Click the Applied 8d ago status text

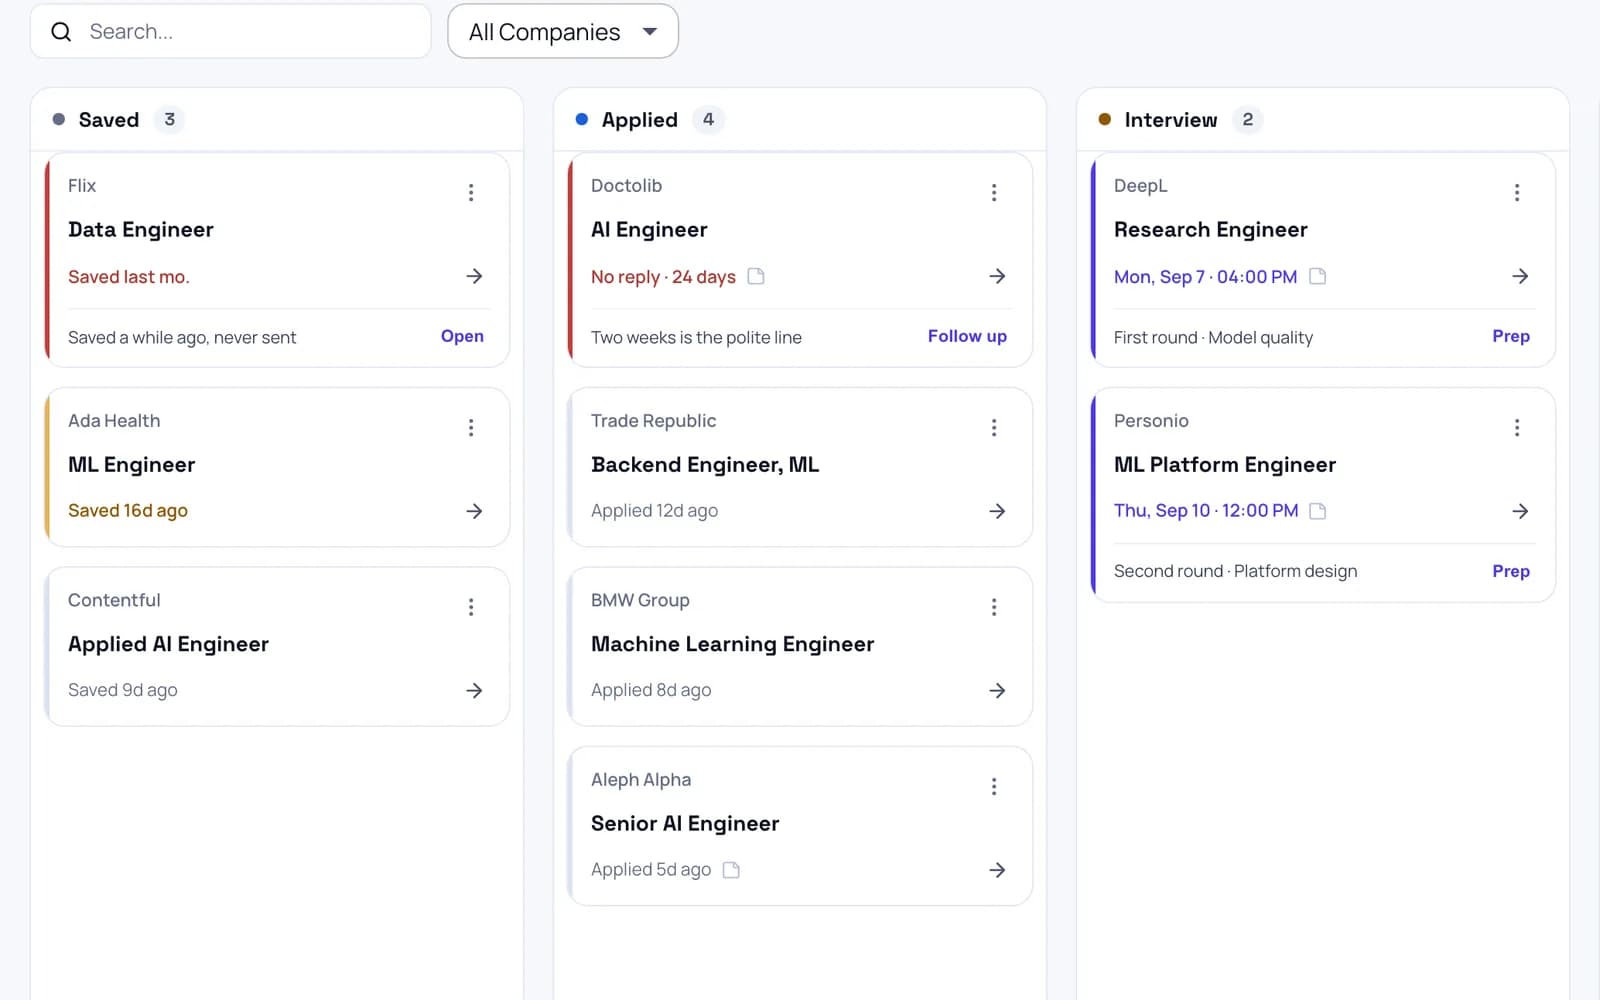coord(651,690)
